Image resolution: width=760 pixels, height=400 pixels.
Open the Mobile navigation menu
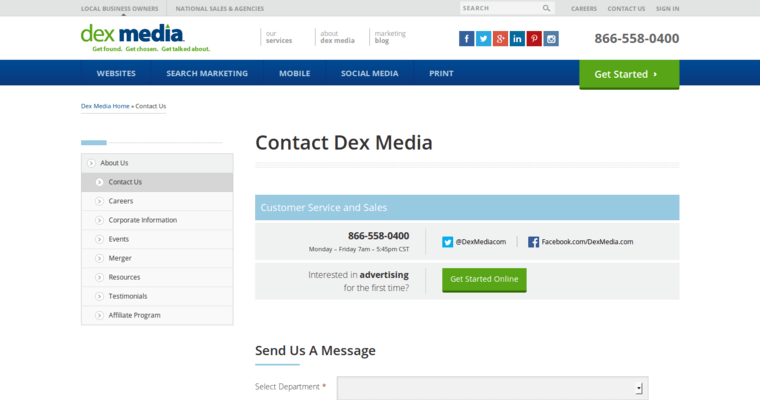[x=294, y=73]
